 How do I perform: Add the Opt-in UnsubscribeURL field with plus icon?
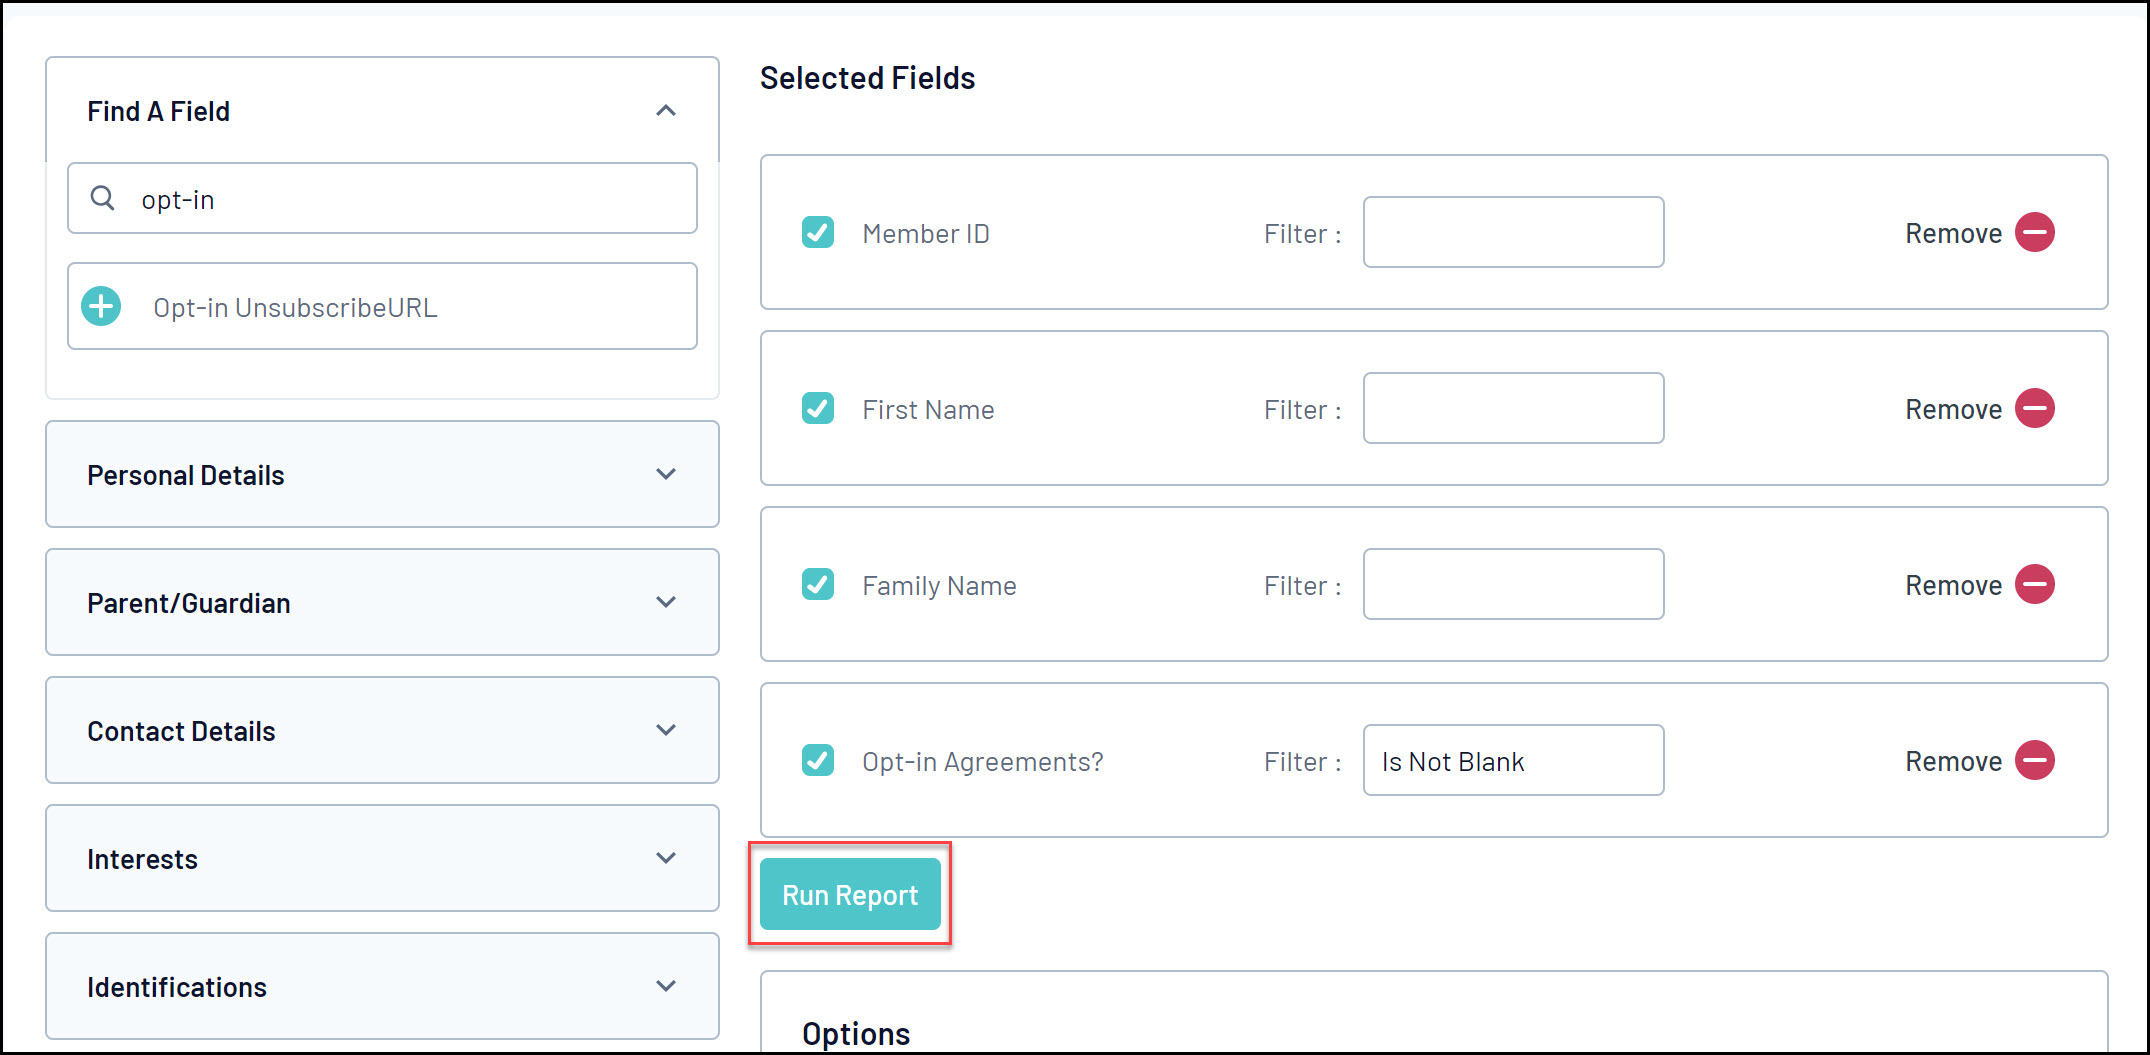pos(101,306)
